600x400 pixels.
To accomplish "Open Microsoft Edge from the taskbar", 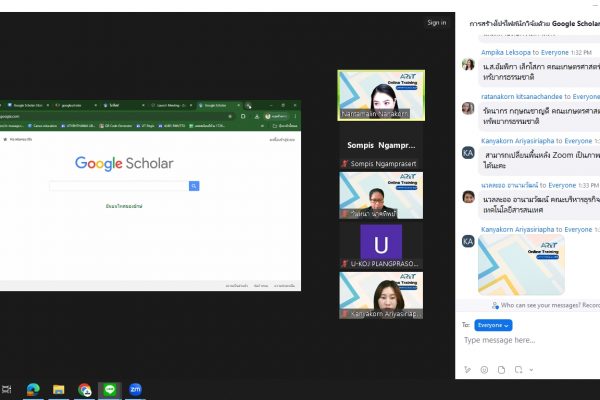I will point(33,389).
